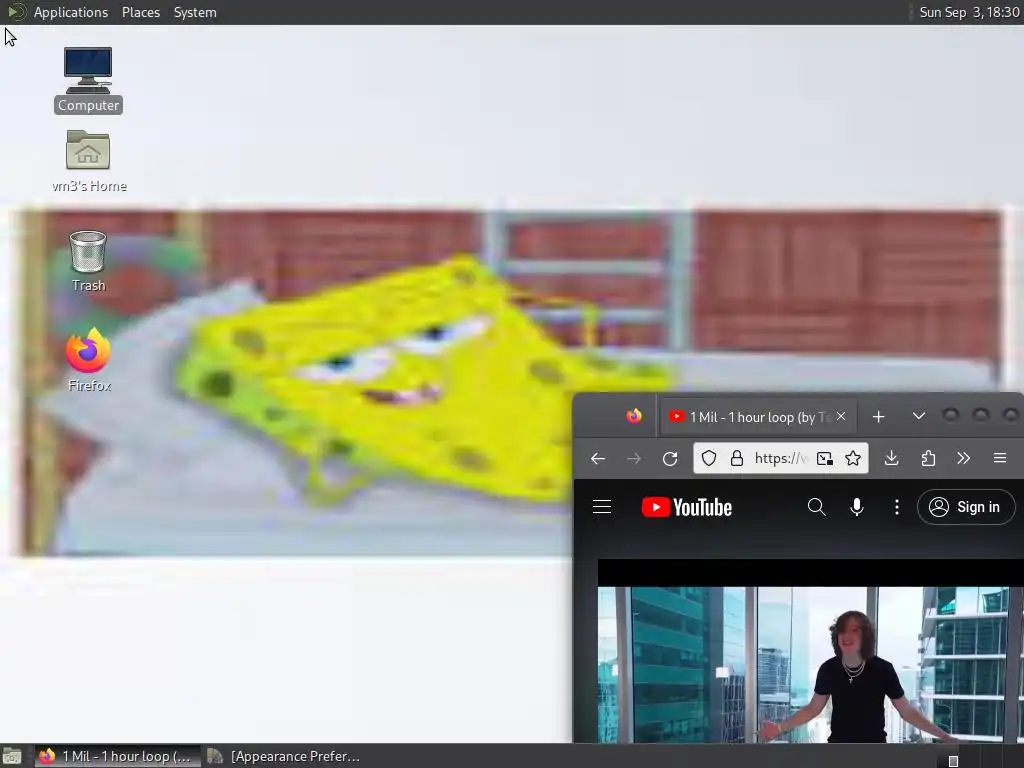Open the Places menu
Screen dimensions: 1024x768
[x=140, y=12]
